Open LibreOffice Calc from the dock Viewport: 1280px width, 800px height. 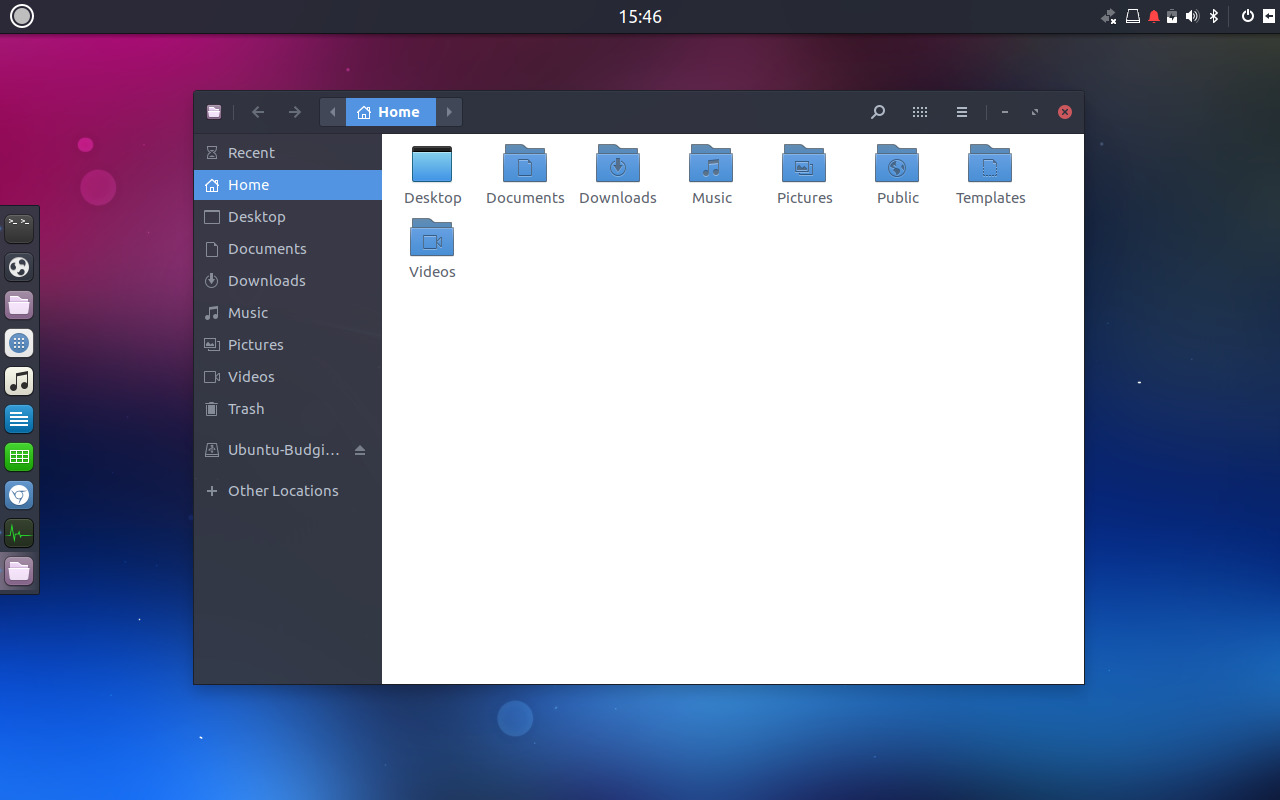(x=19, y=457)
